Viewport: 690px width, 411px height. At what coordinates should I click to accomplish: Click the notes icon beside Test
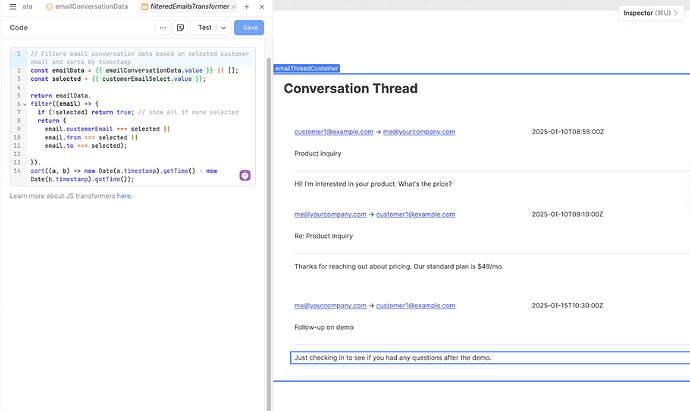[180, 27]
